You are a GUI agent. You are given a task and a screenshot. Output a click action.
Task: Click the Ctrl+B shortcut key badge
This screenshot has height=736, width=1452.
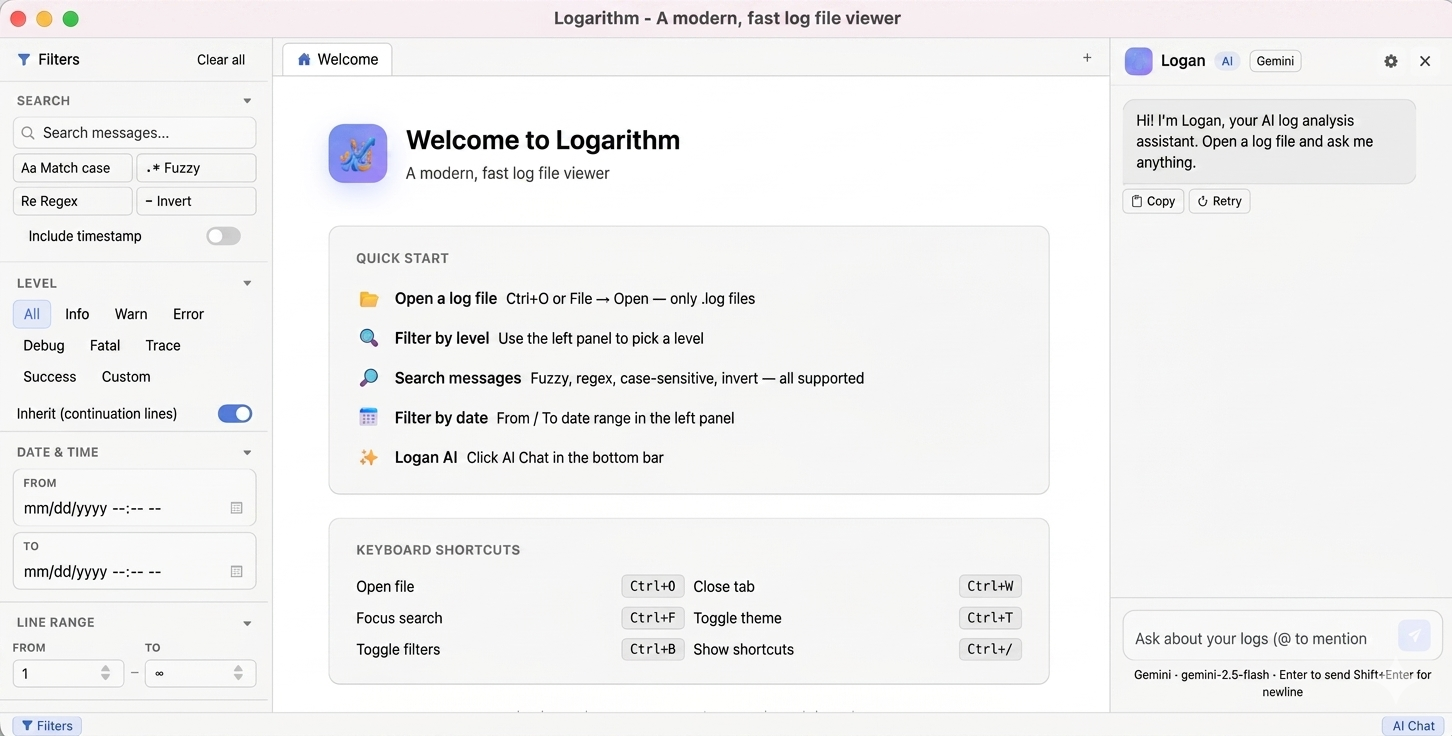(x=653, y=649)
